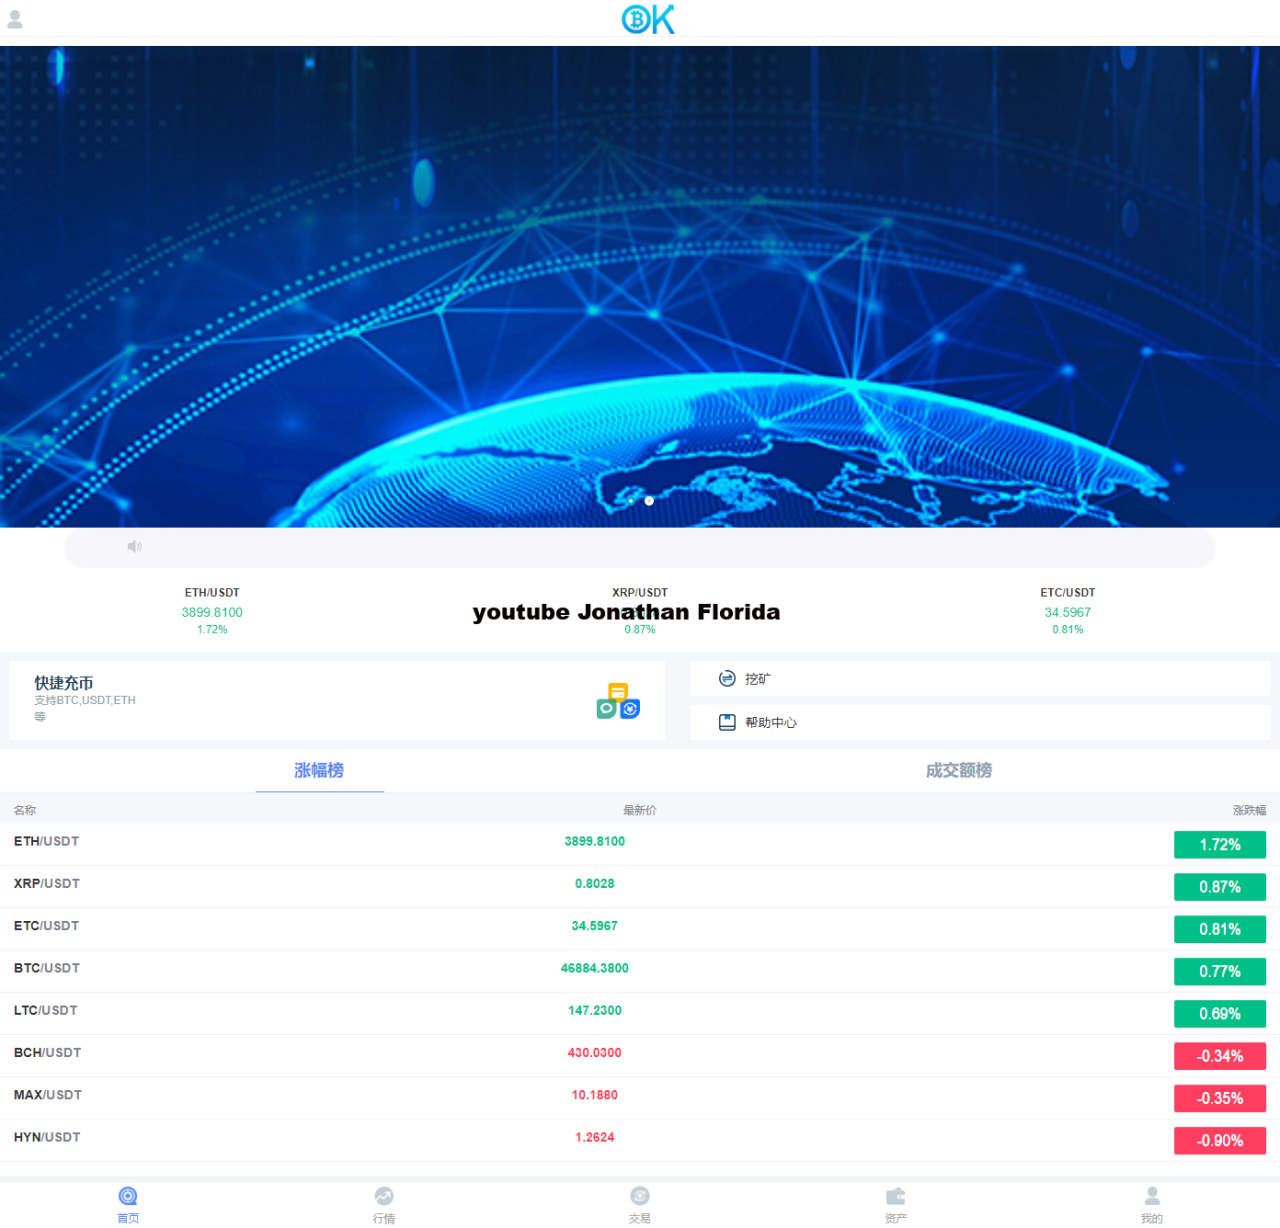Open the 资产 assets wallet nav icon

896,1196
